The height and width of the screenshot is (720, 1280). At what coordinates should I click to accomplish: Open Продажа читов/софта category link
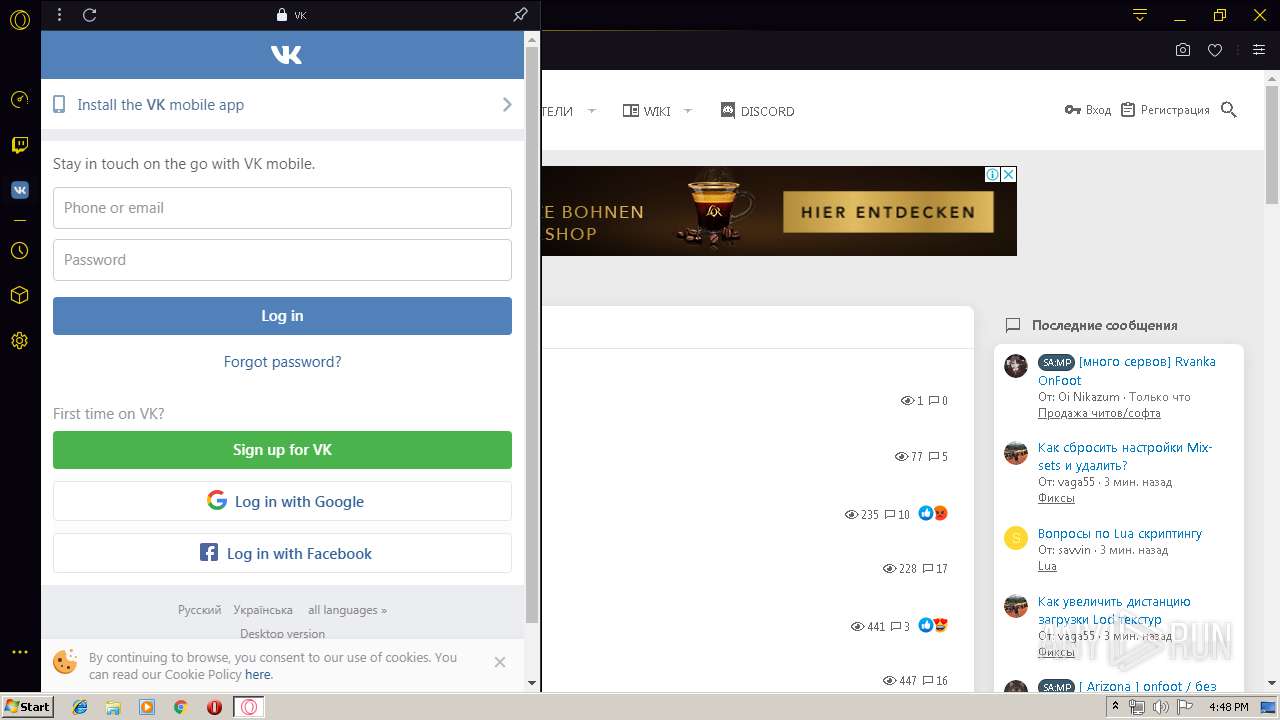1099,413
